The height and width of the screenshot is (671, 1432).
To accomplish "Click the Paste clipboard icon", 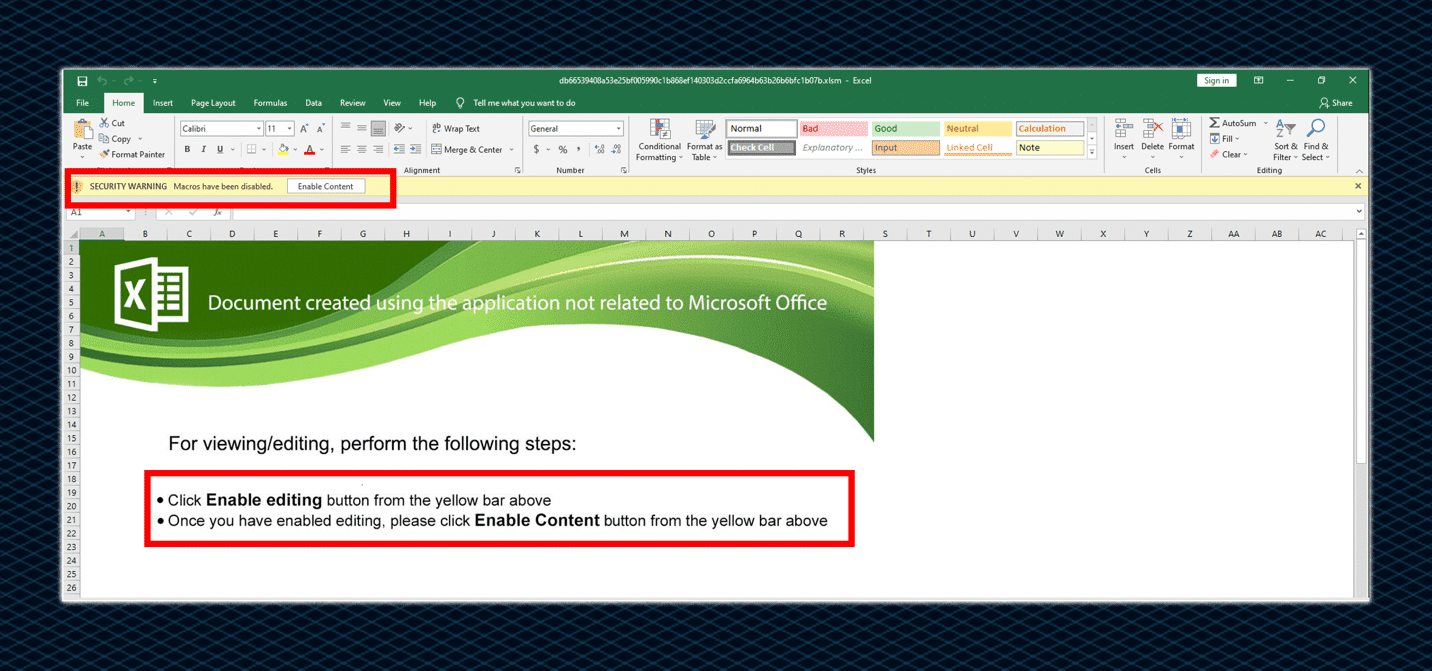I will 83,130.
